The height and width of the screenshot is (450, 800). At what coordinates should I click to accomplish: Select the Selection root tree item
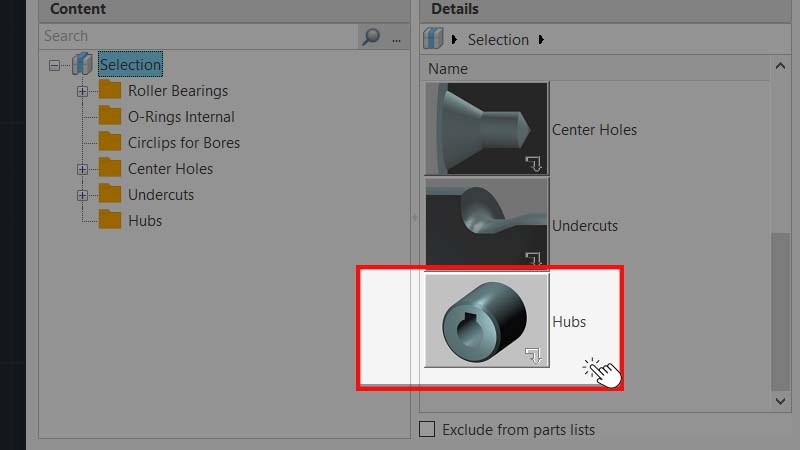[130, 64]
